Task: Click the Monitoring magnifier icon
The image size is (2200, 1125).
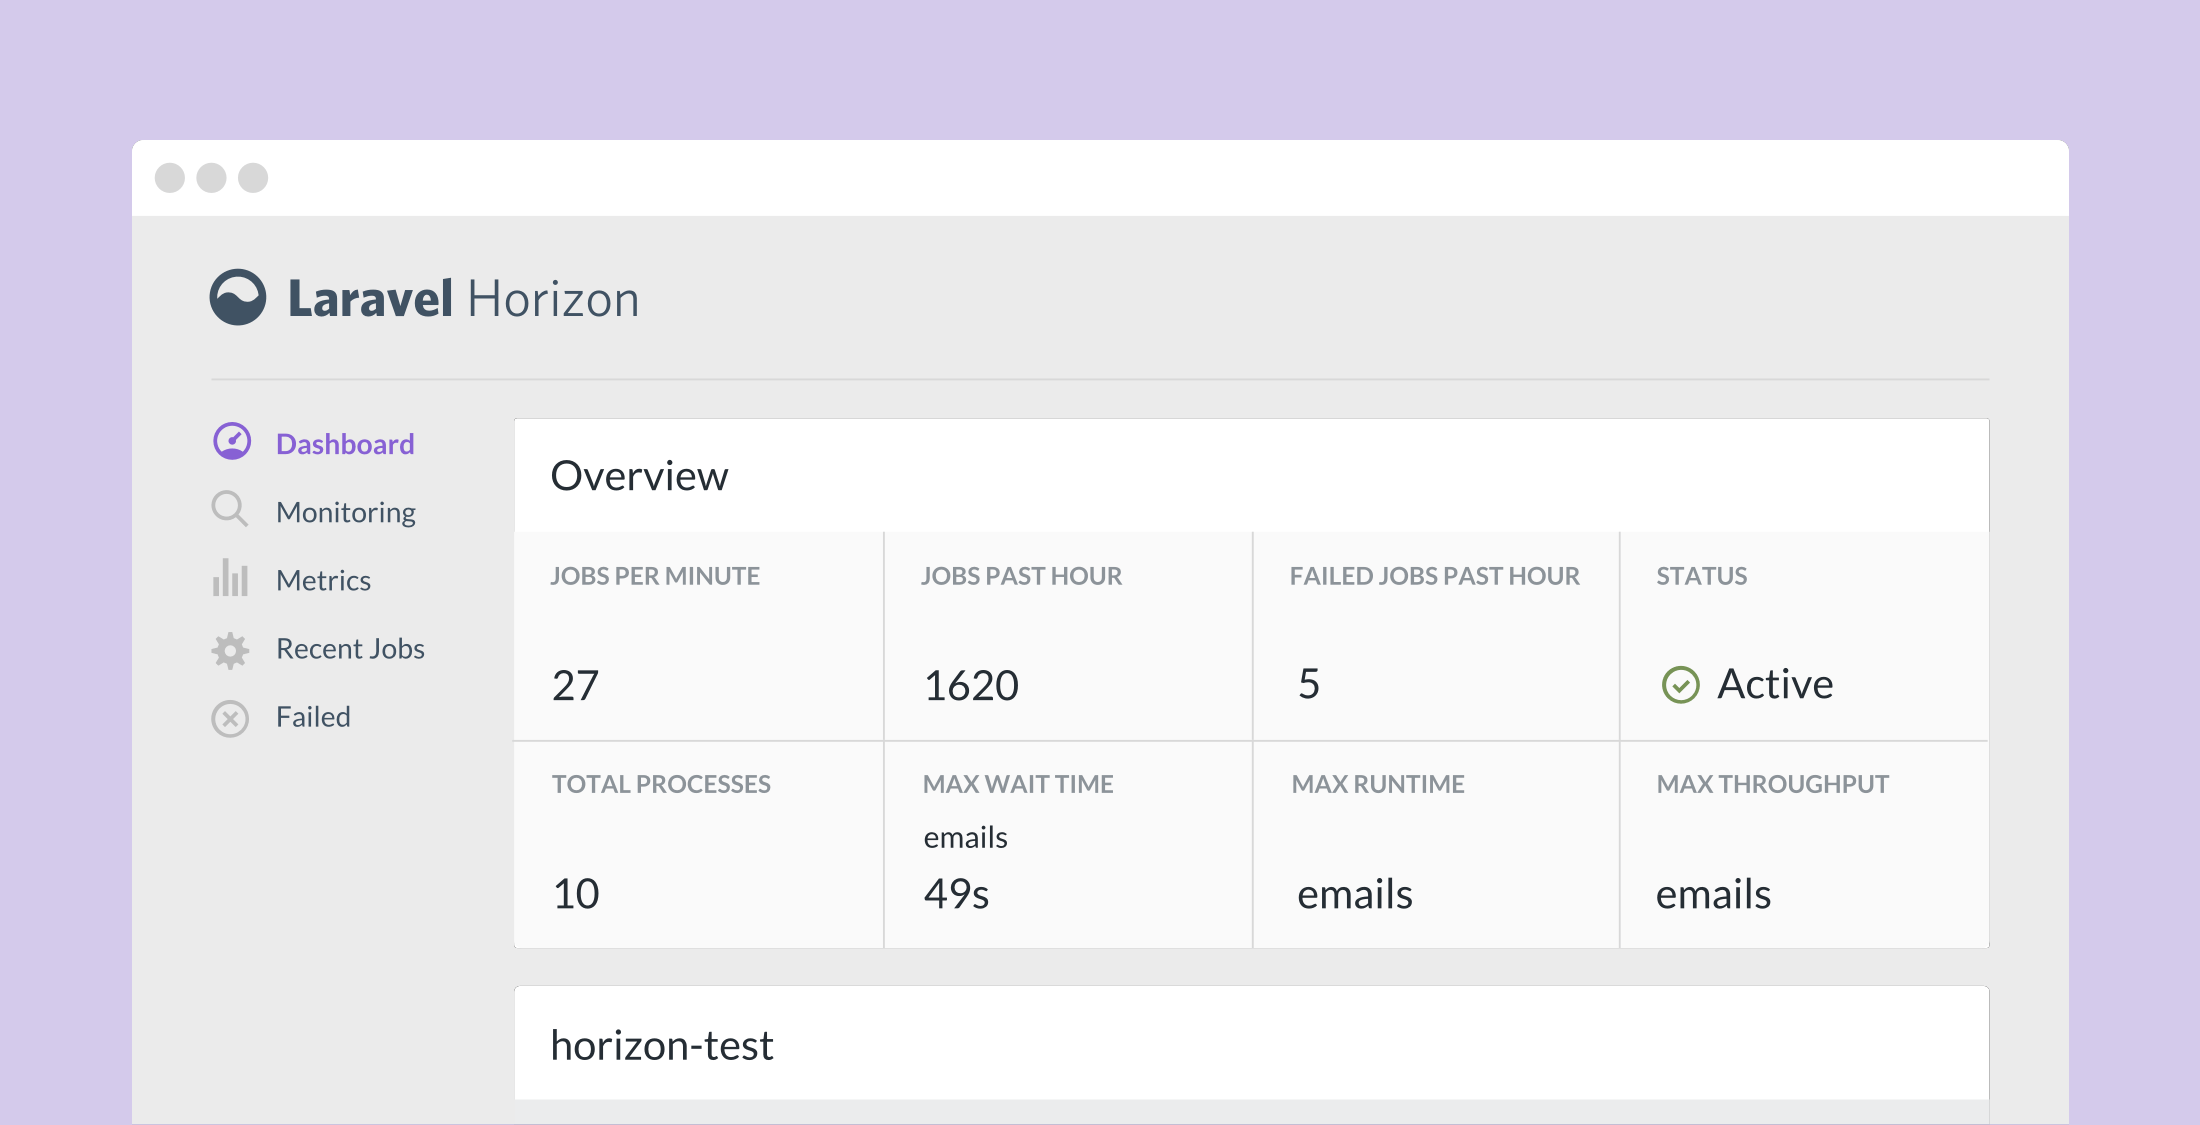Action: click(231, 511)
